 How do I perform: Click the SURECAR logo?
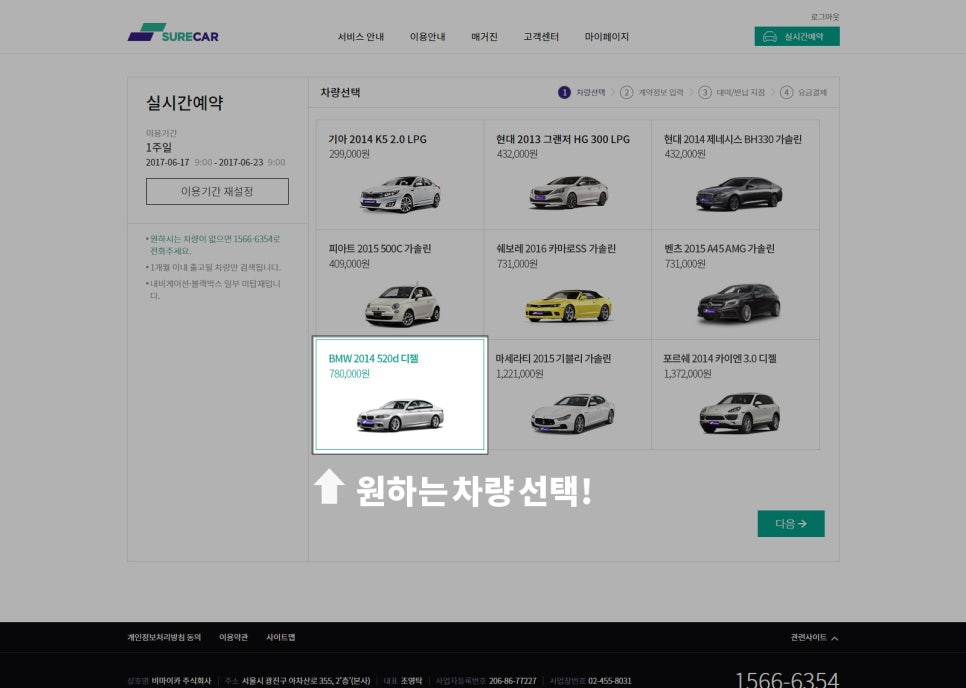tap(173, 33)
